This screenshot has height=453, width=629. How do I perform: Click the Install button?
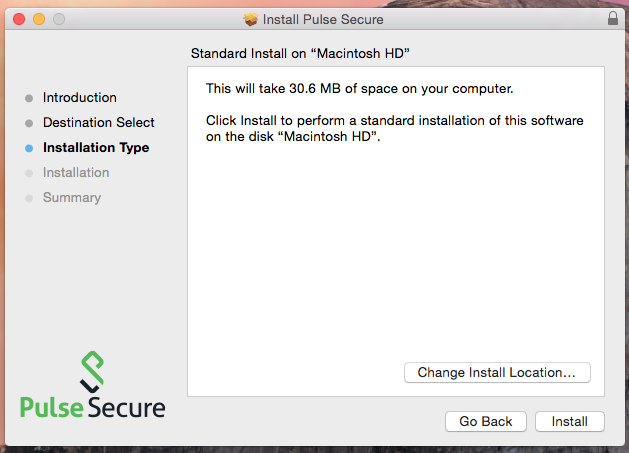click(570, 421)
